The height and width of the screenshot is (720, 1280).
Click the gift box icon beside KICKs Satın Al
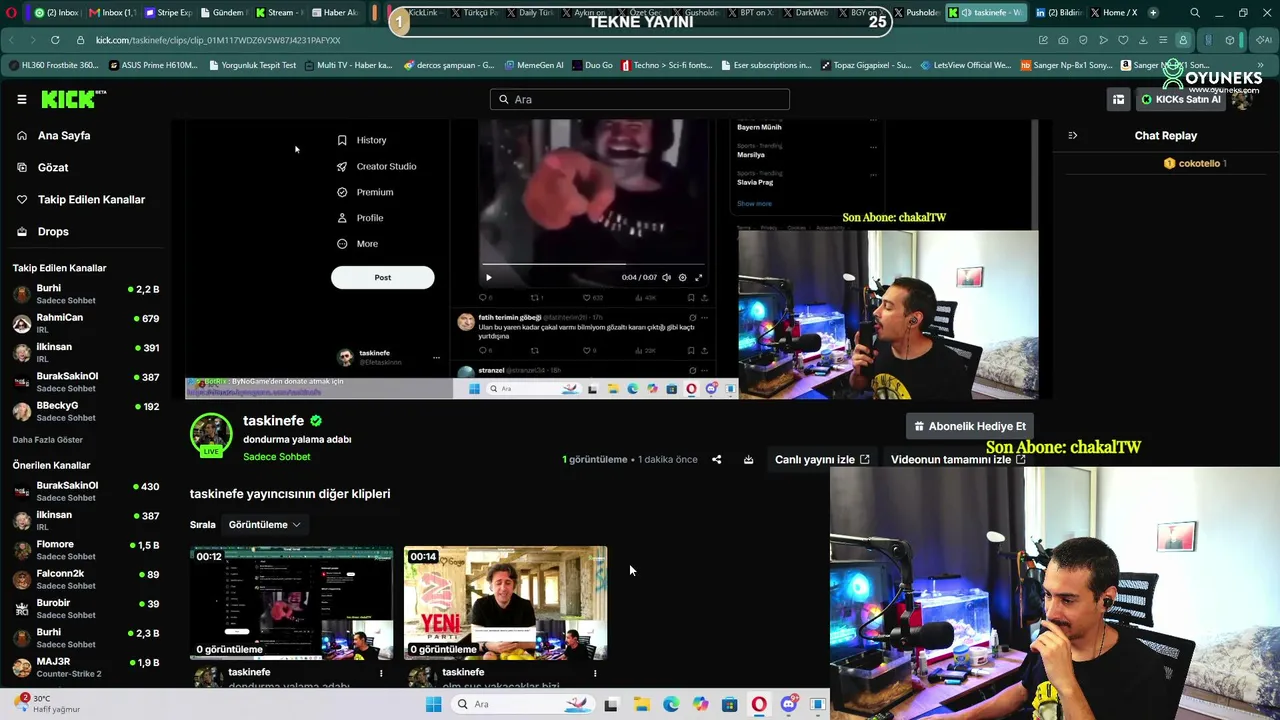1118,99
